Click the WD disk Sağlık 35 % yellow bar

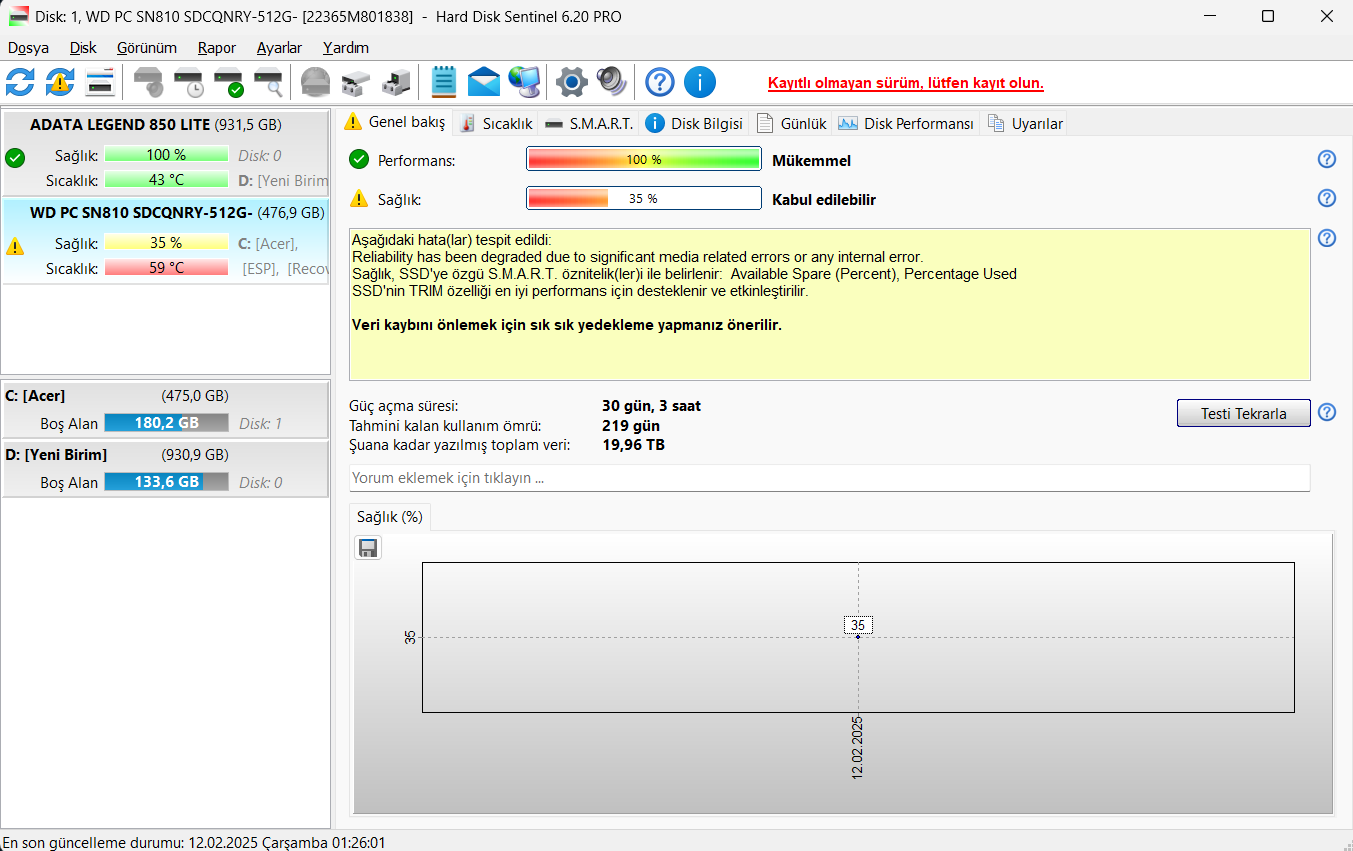coord(166,243)
